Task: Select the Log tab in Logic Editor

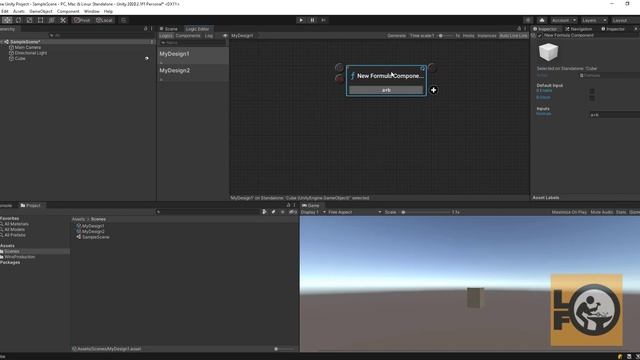Action: (x=209, y=36)
